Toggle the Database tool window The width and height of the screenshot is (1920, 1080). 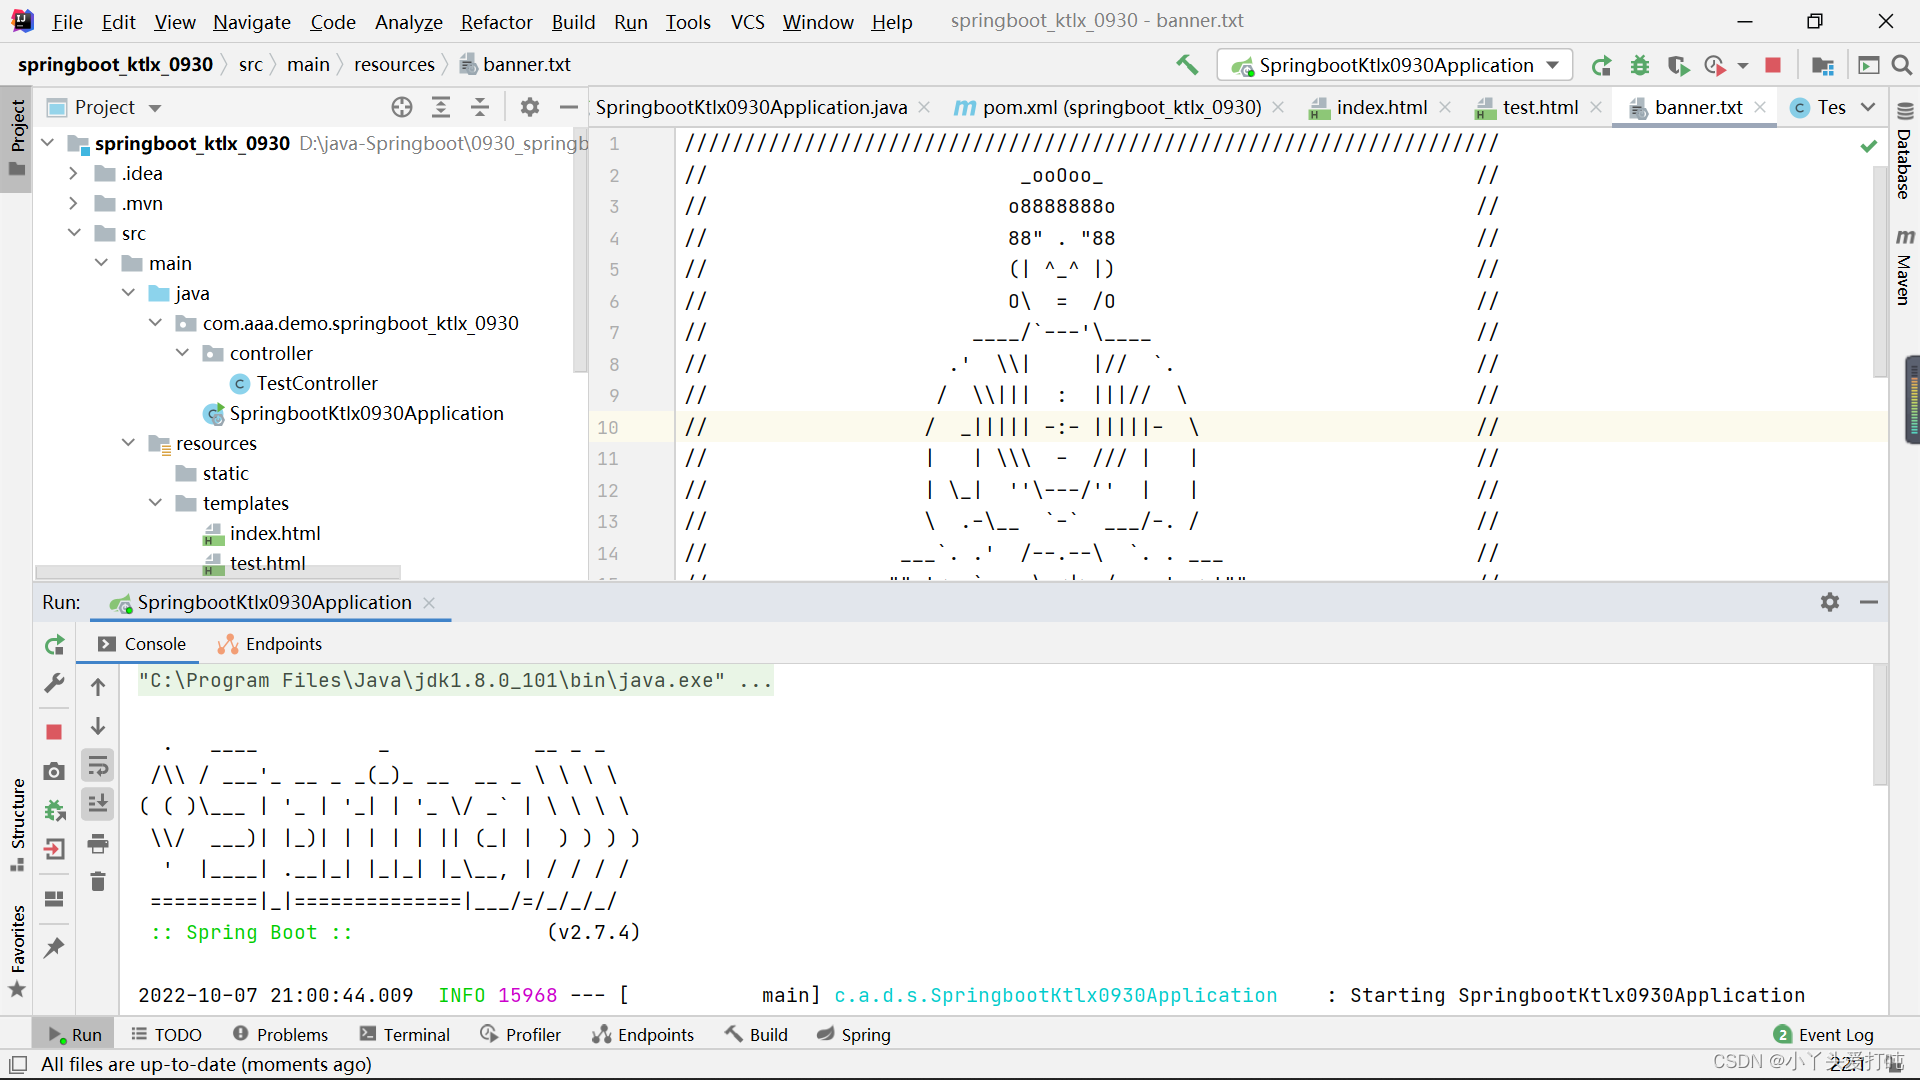(x=1904, y=152)
